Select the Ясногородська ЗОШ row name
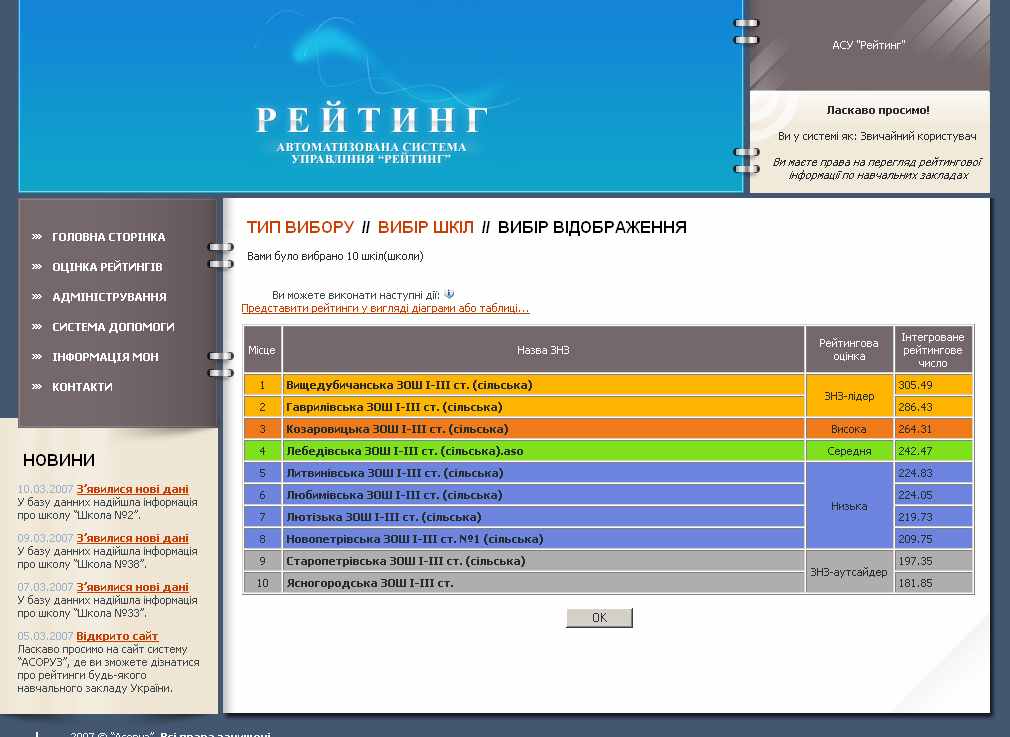Screen dimensions: 1010x737 (370, 583)
